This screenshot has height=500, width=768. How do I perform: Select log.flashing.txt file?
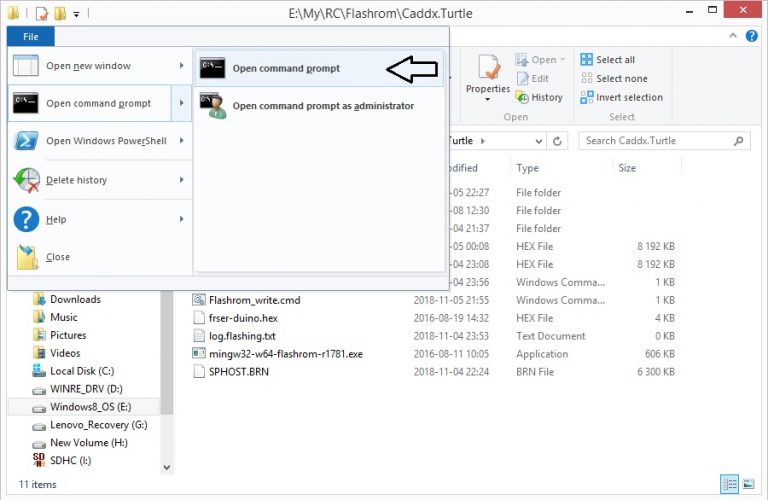[242, 336]
